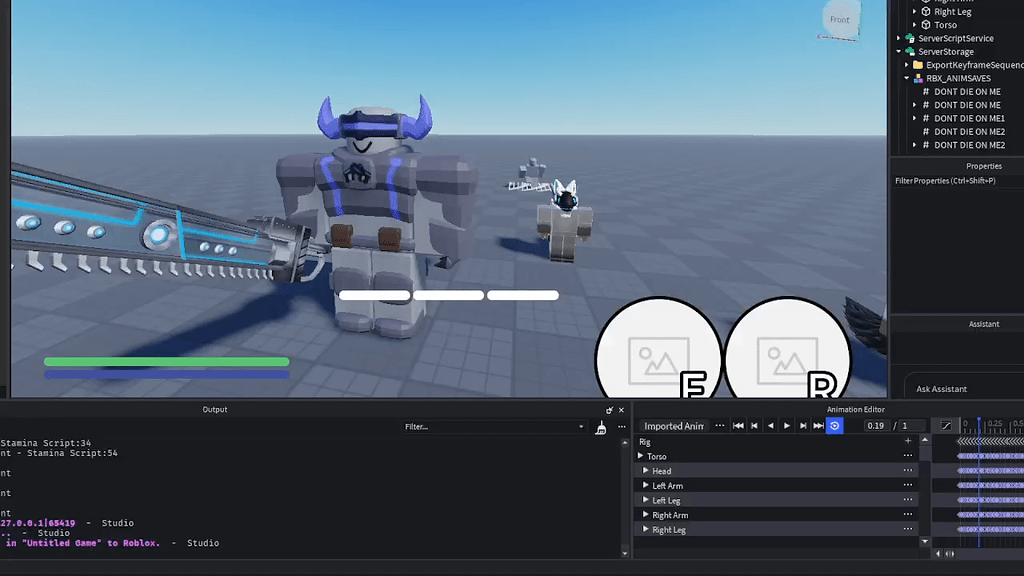Select the ExportKeyframeSequence folder icon
The image size is (1024, 576).
tap(918, 65)
